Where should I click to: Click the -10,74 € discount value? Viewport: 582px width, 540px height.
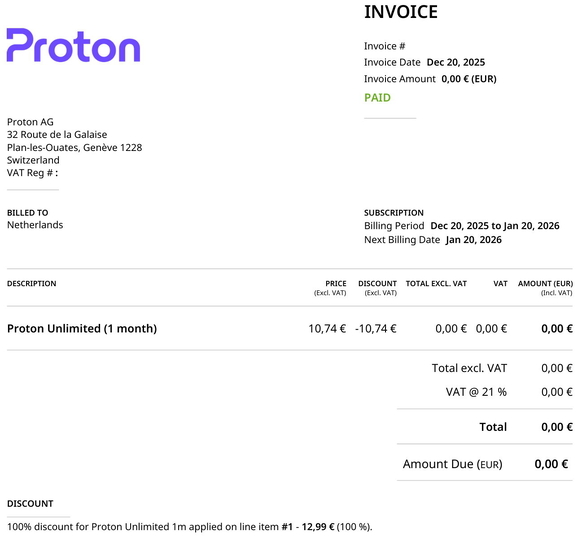[x=376, y=328]
